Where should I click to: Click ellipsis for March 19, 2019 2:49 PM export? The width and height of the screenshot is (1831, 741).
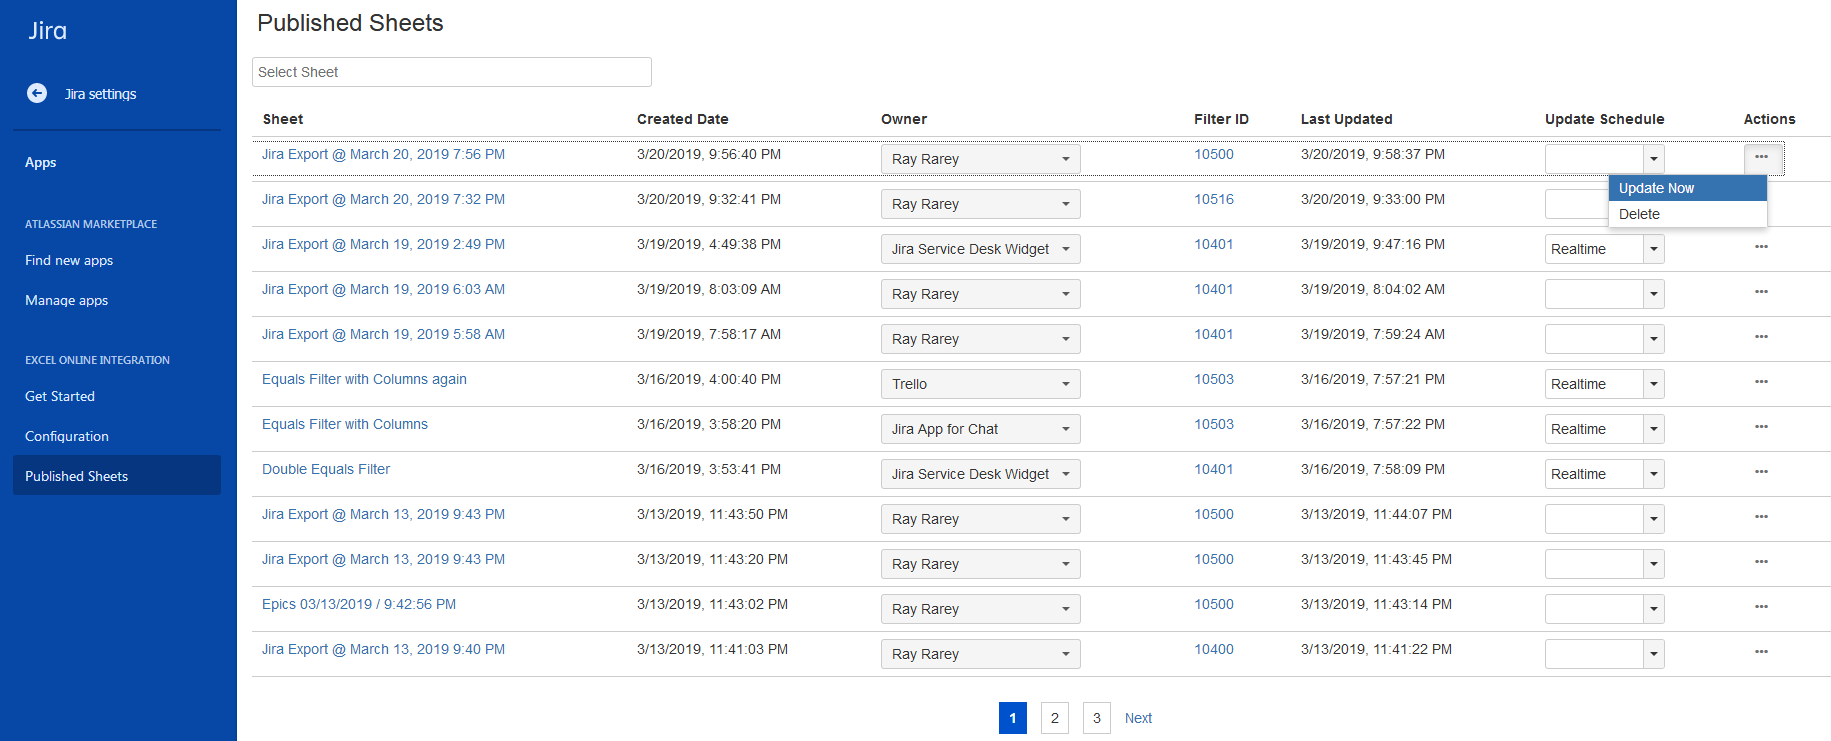coord(1761,246)
